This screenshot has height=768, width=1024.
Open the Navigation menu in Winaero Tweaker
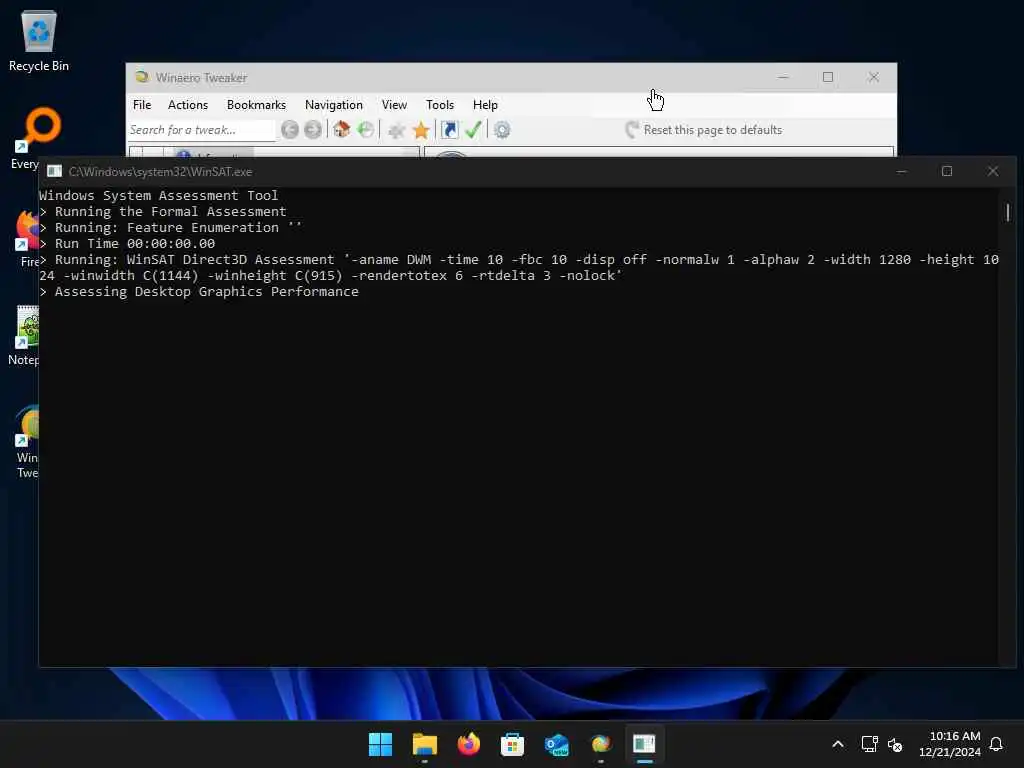333,104
